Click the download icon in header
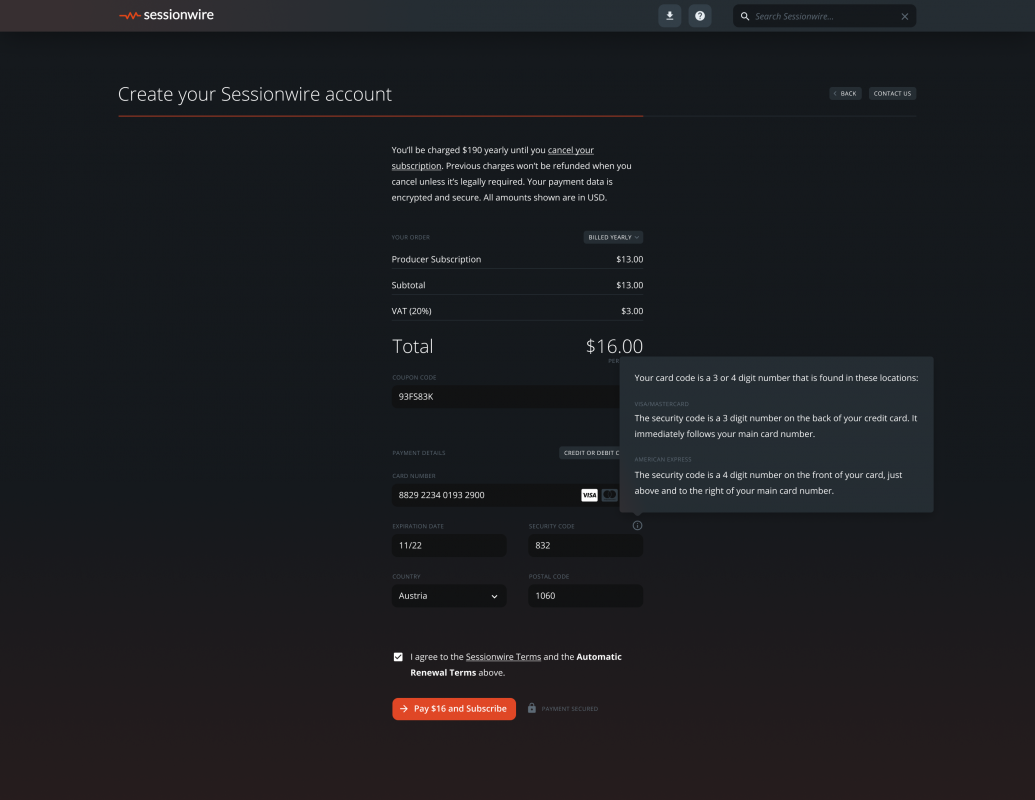 pos(670,16)
